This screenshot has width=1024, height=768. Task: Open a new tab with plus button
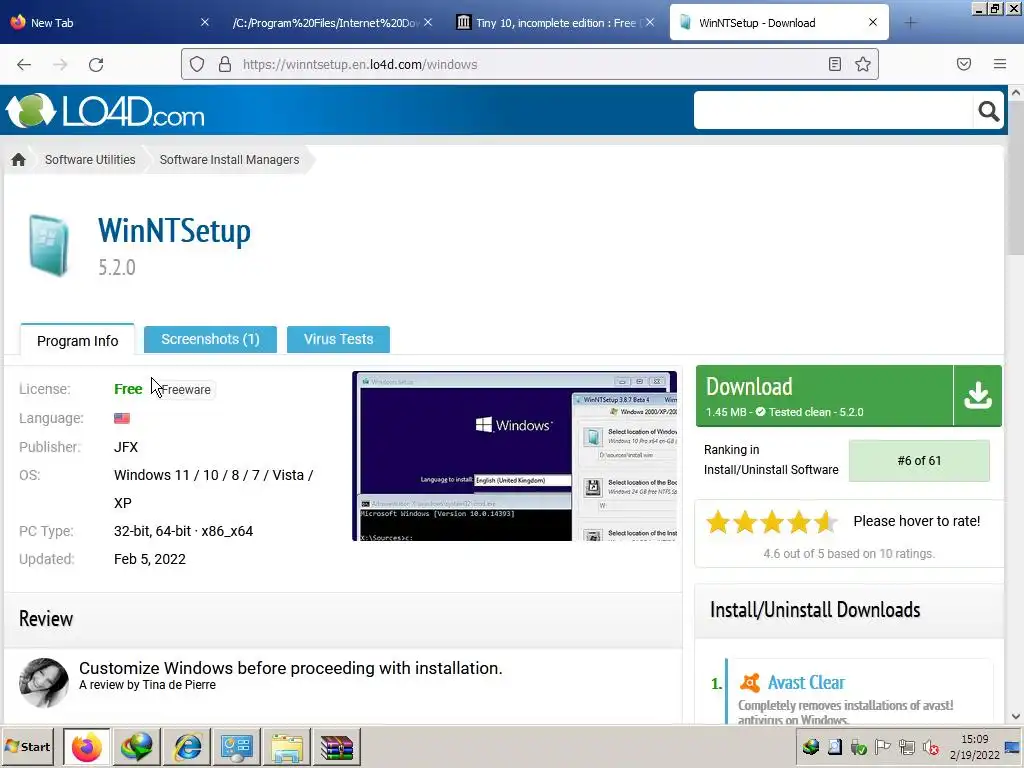coord(910,23)
